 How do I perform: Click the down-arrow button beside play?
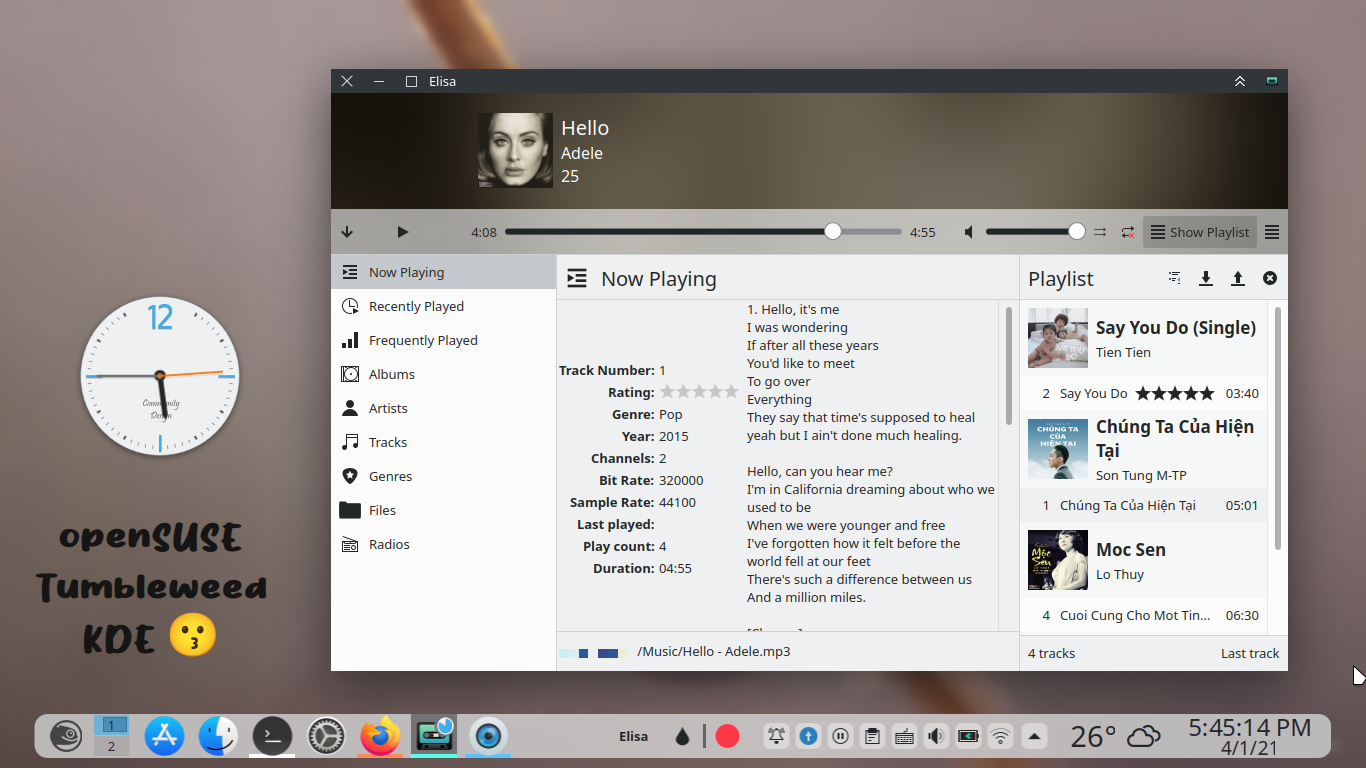[x=347, y=232]
